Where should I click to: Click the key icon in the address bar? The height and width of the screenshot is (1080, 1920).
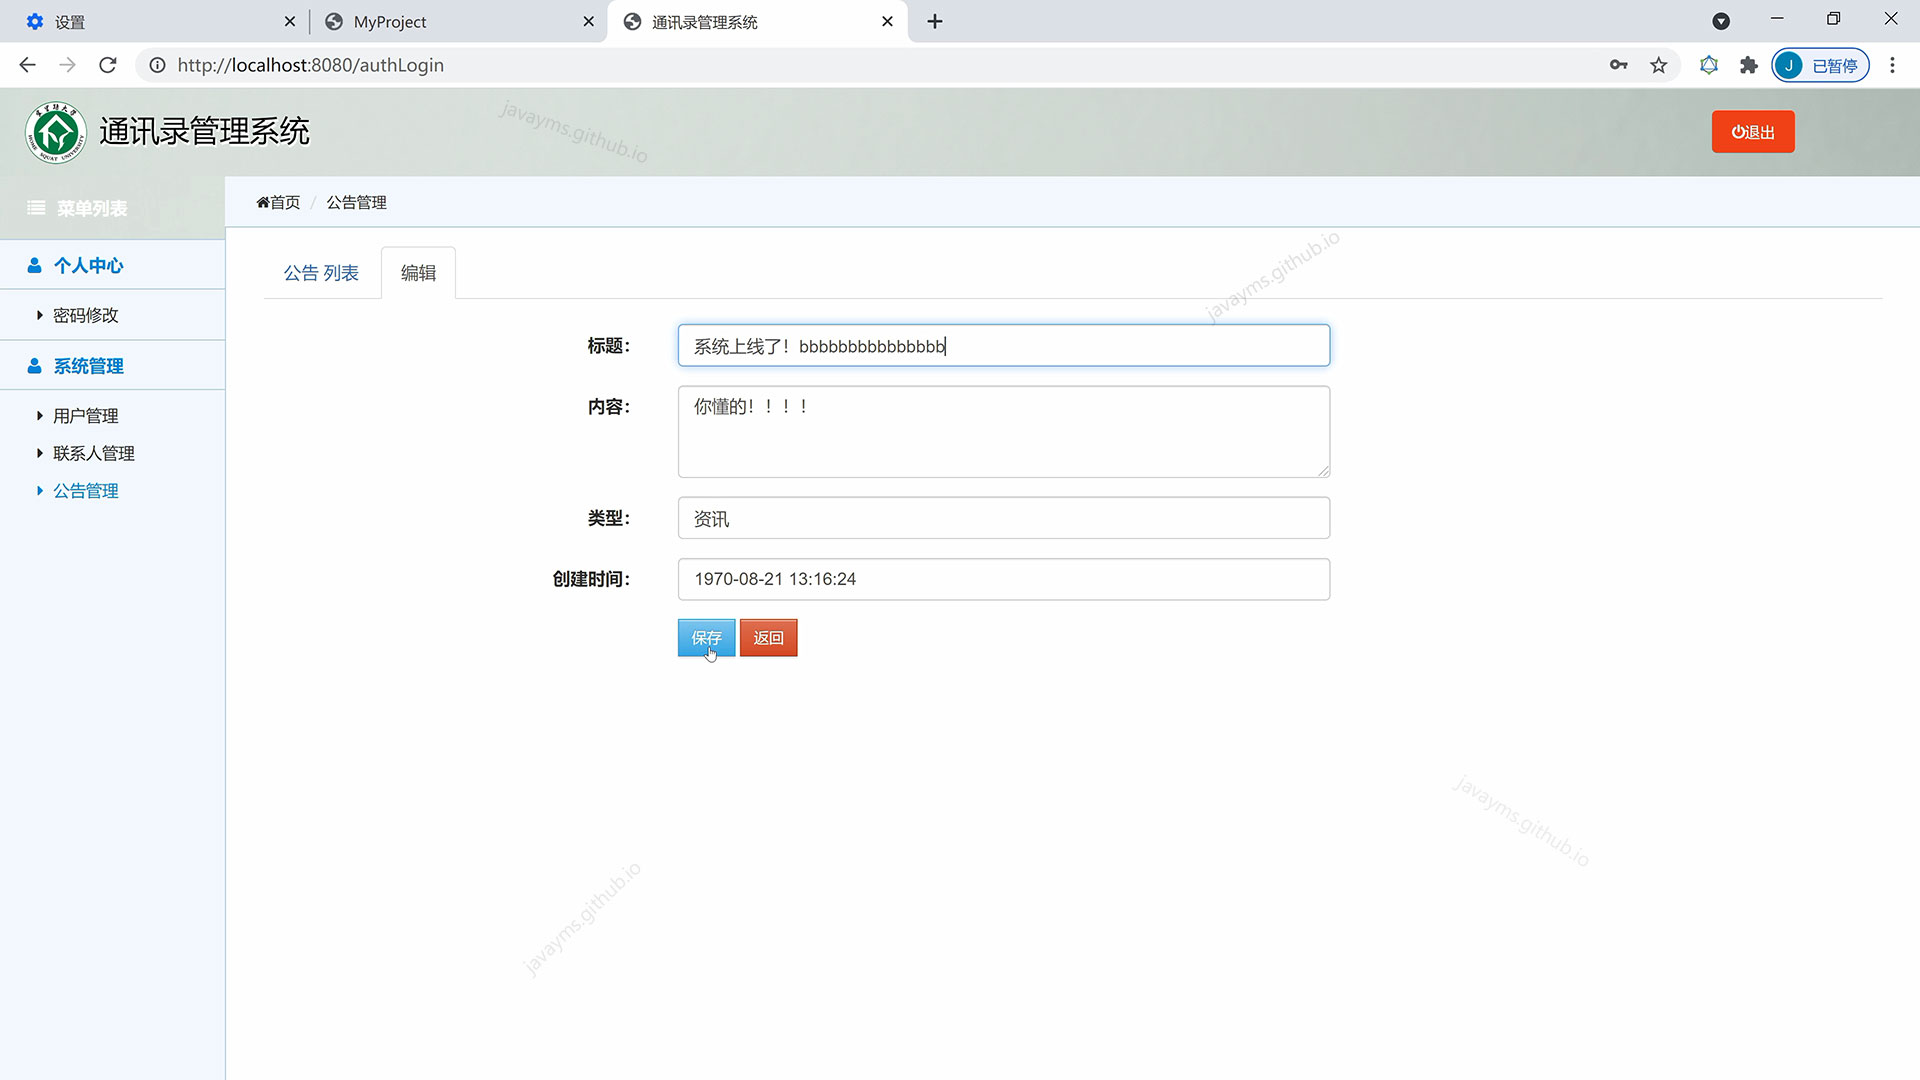pos(1619,64)
